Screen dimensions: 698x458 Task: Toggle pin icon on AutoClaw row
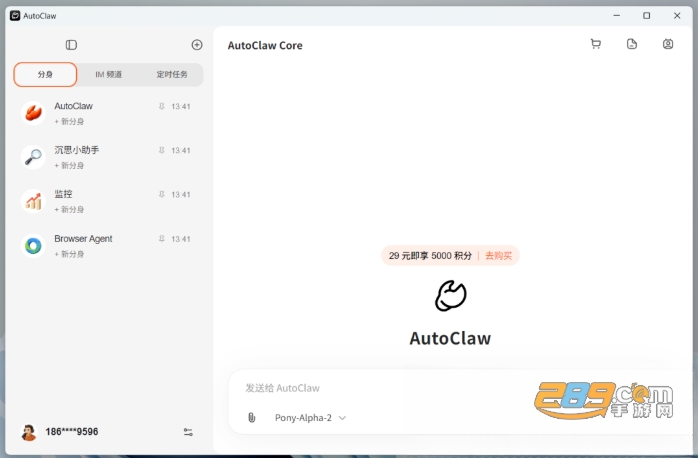(x=162, y=106)
